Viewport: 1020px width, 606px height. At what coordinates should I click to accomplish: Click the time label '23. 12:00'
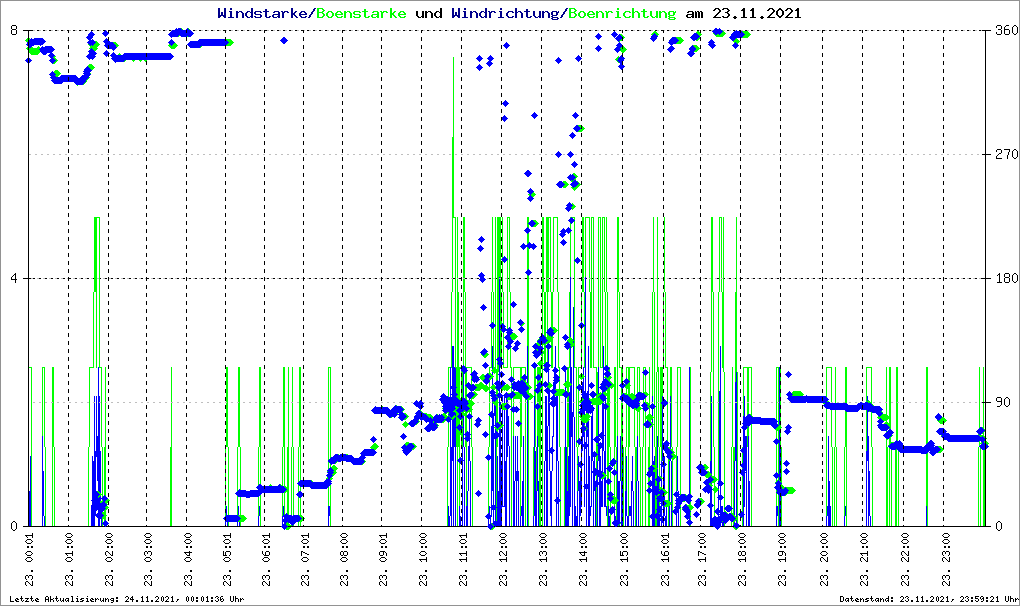click(503, 560)
